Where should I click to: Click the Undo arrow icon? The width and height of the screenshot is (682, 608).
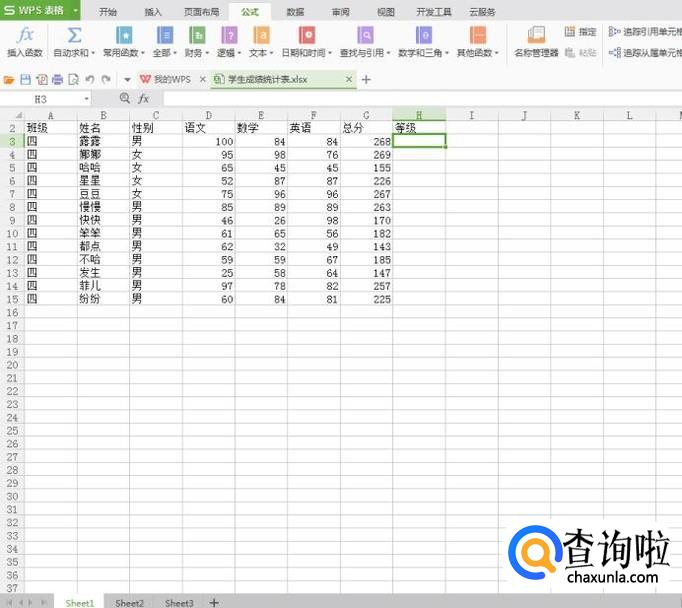[x=90, y=80]
